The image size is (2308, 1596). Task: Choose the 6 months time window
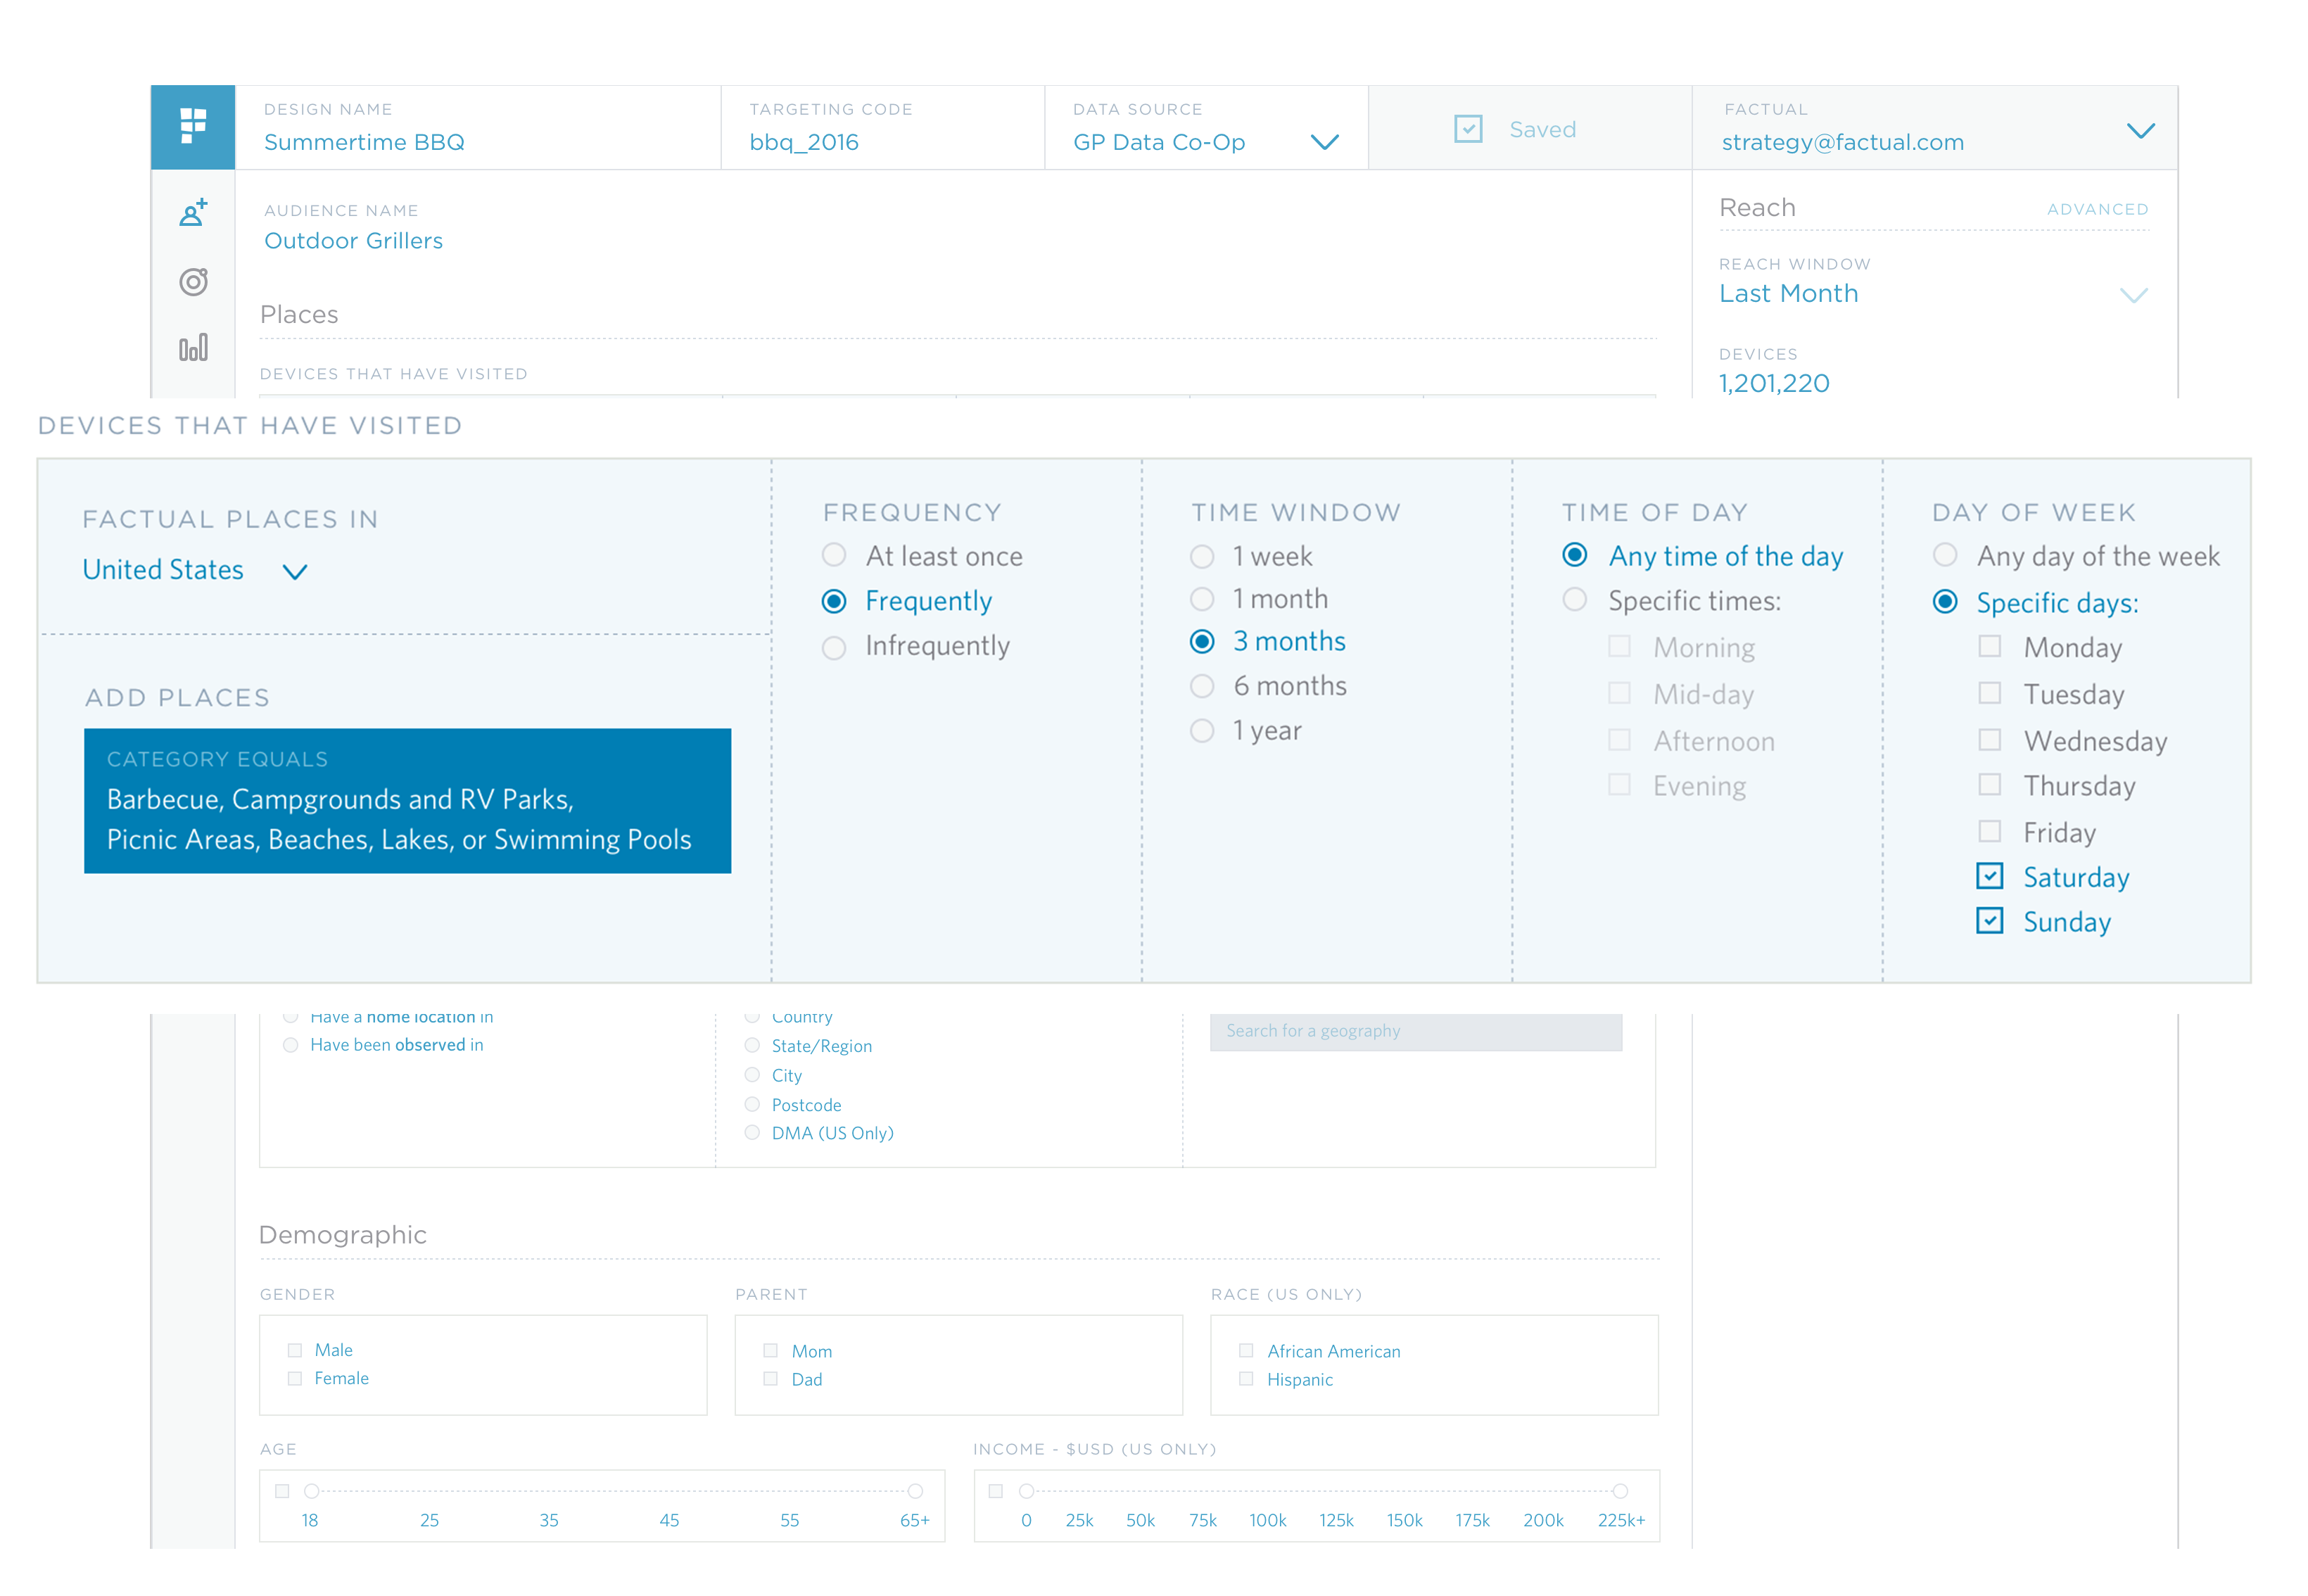1202,686
